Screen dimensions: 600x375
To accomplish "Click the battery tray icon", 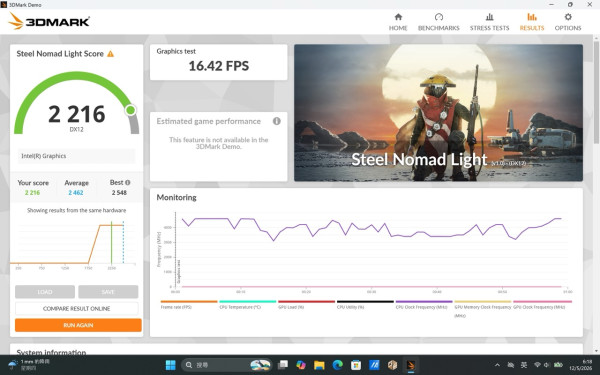I will 558,365.
